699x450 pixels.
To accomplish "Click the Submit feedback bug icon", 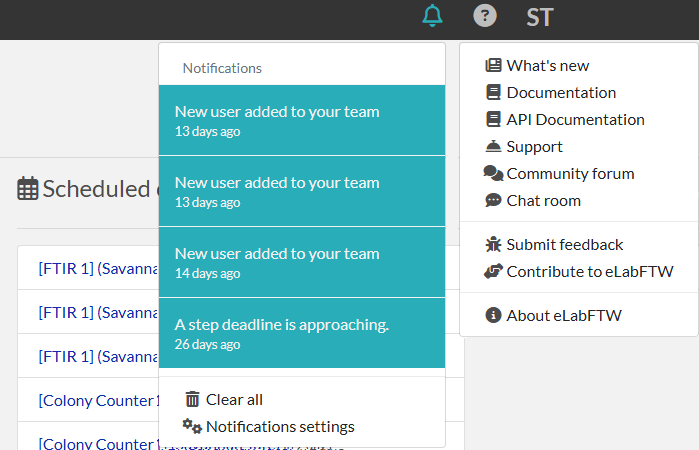I will tap(493, 245).
